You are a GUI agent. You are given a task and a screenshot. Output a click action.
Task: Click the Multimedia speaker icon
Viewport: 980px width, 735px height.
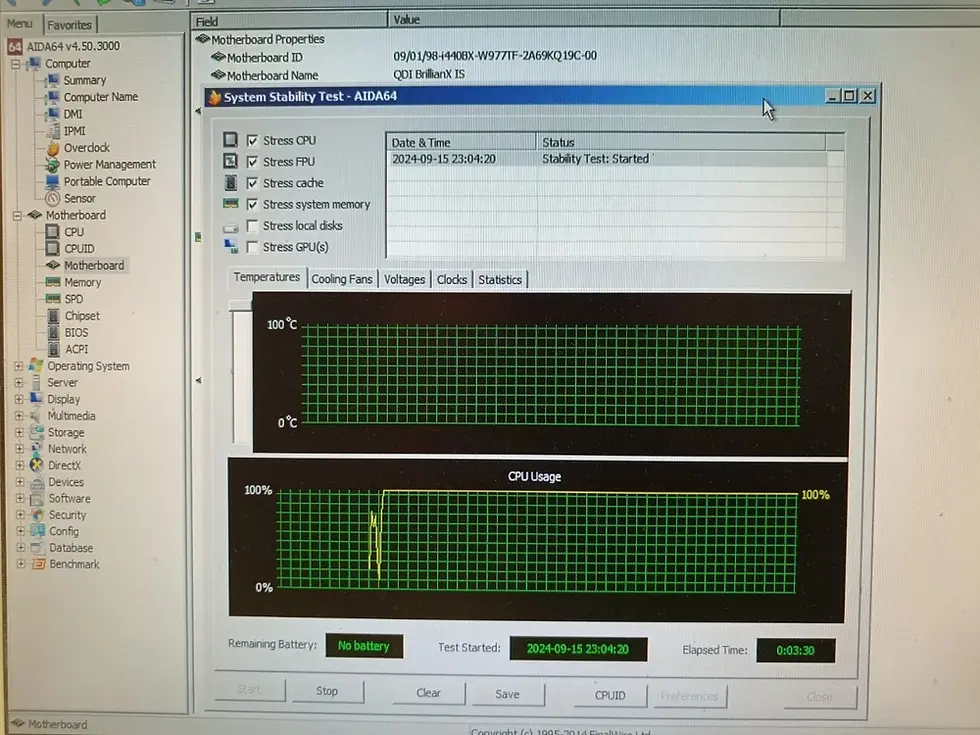point(36,416)
